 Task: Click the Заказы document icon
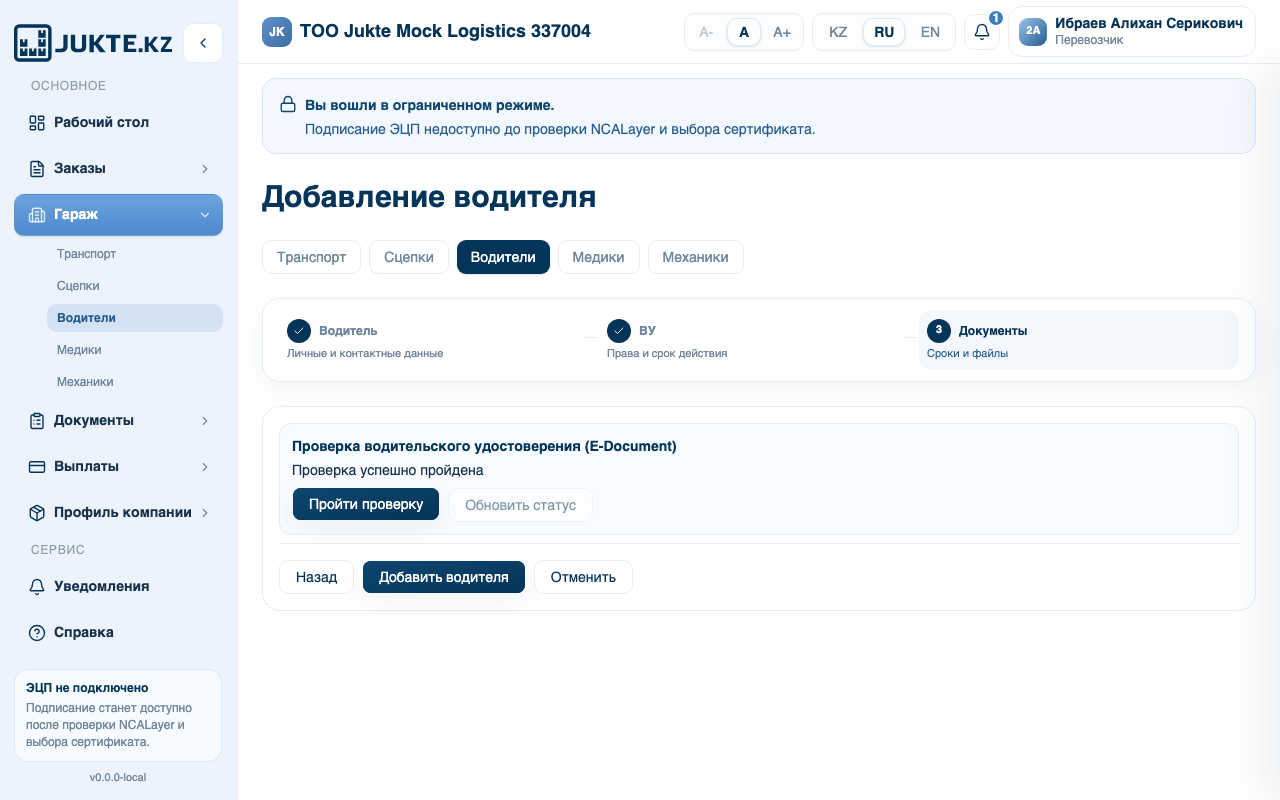(x=37, y=169)
